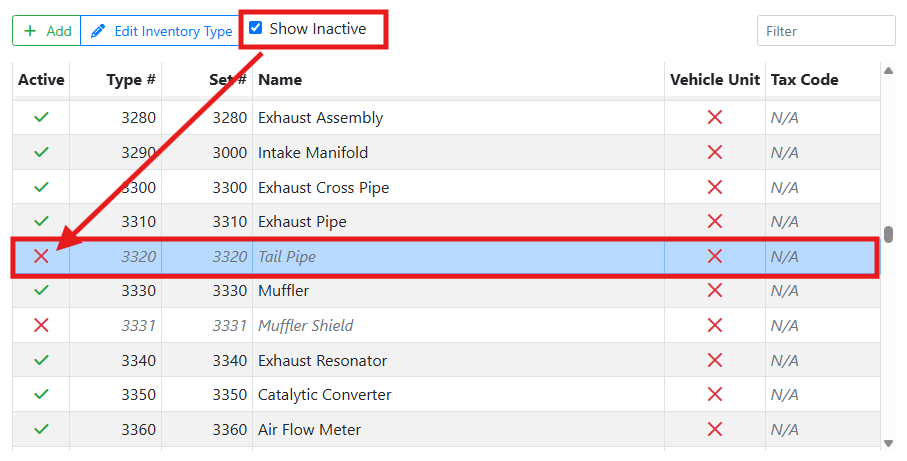Click the Vehicle Unit red X for Catalytic Converter
Screen dimensions: 907x461
pos(715,395)
